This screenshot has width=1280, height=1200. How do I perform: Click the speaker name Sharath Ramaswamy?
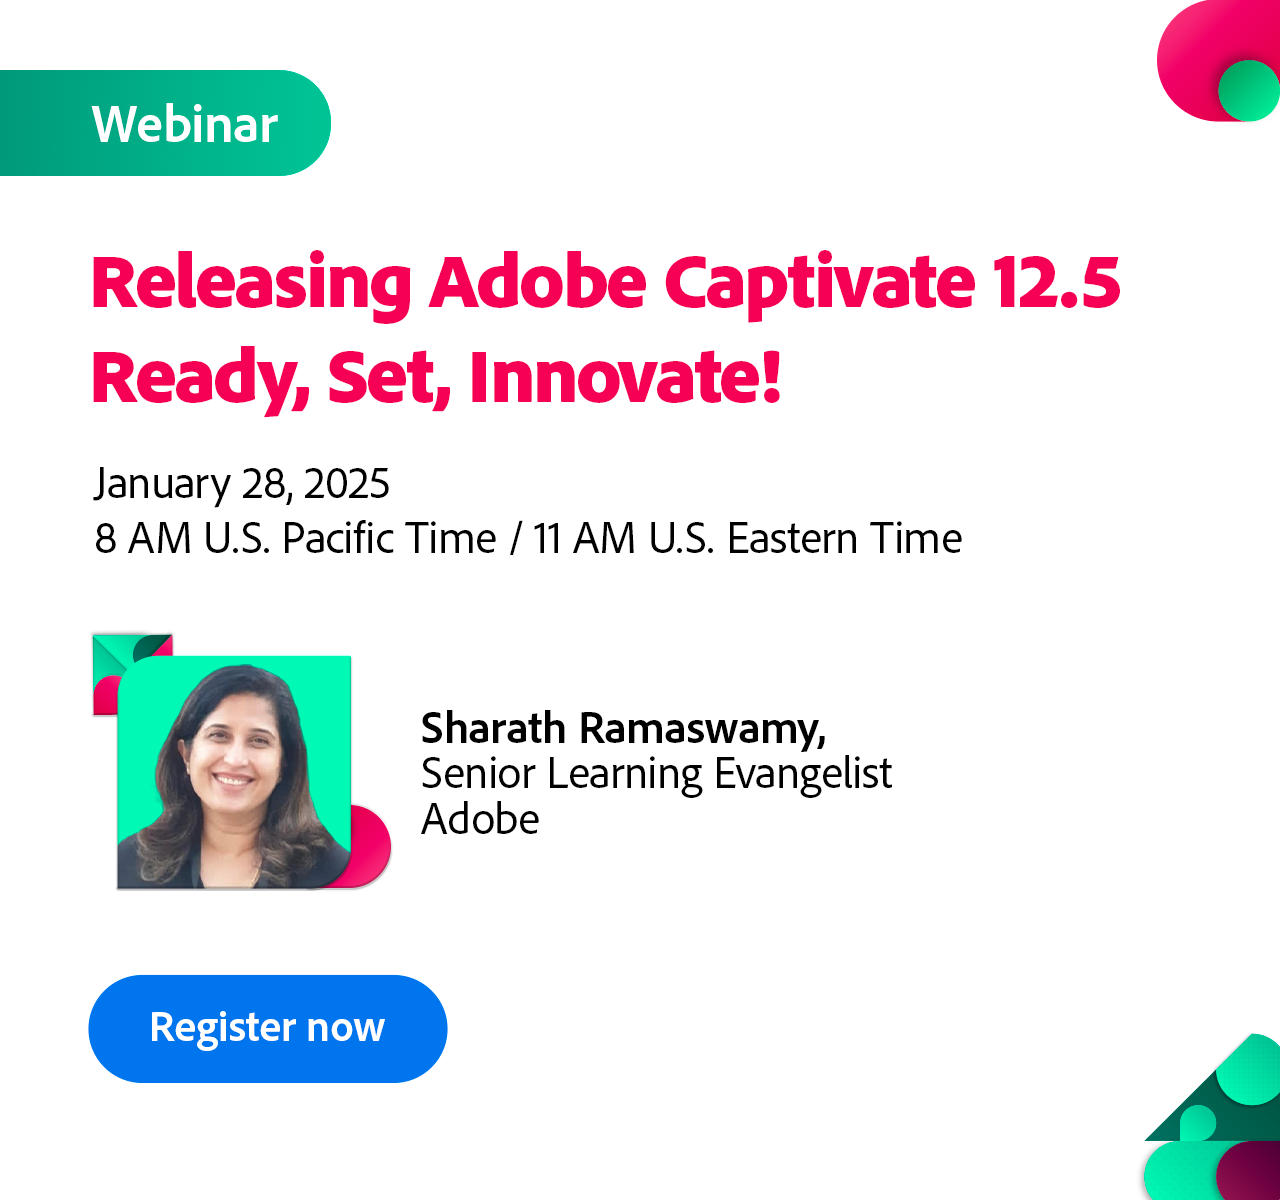point(623,728)
